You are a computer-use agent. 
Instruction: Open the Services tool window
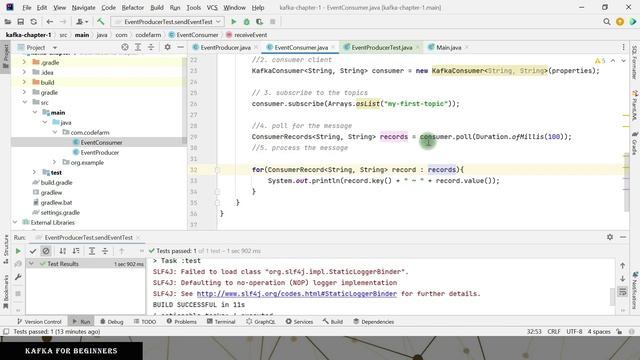(299, 322)
